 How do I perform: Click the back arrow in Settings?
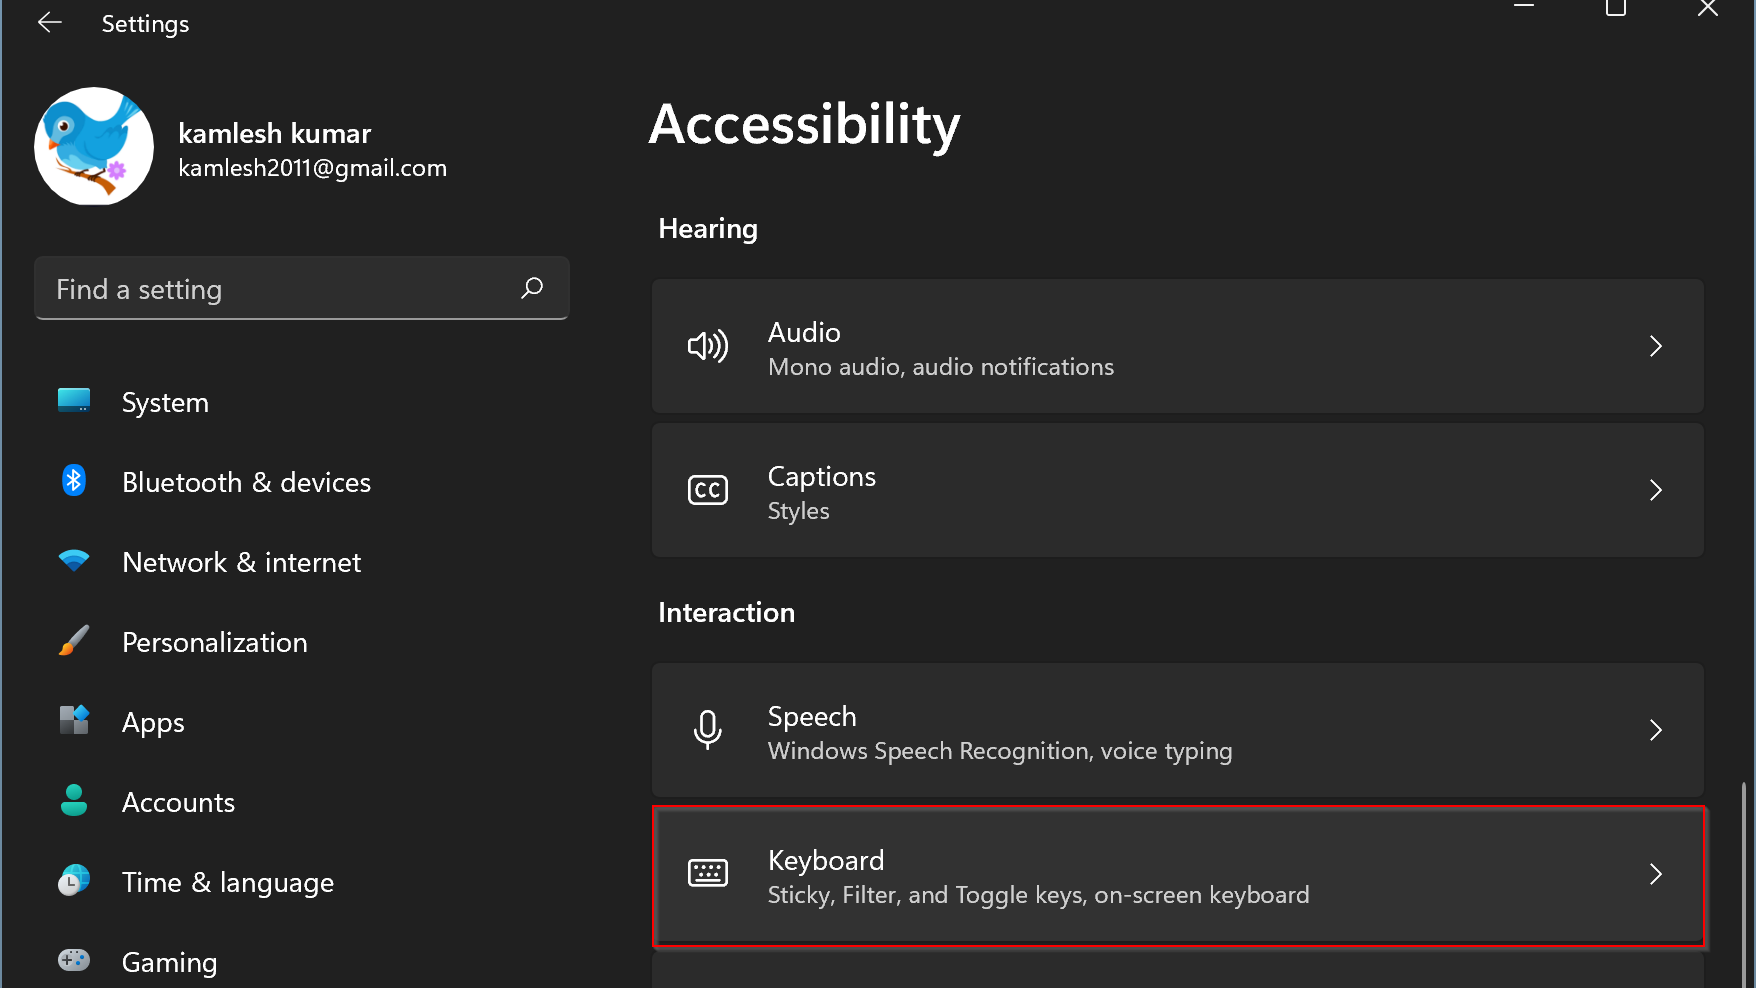click(x=49, y=23)
